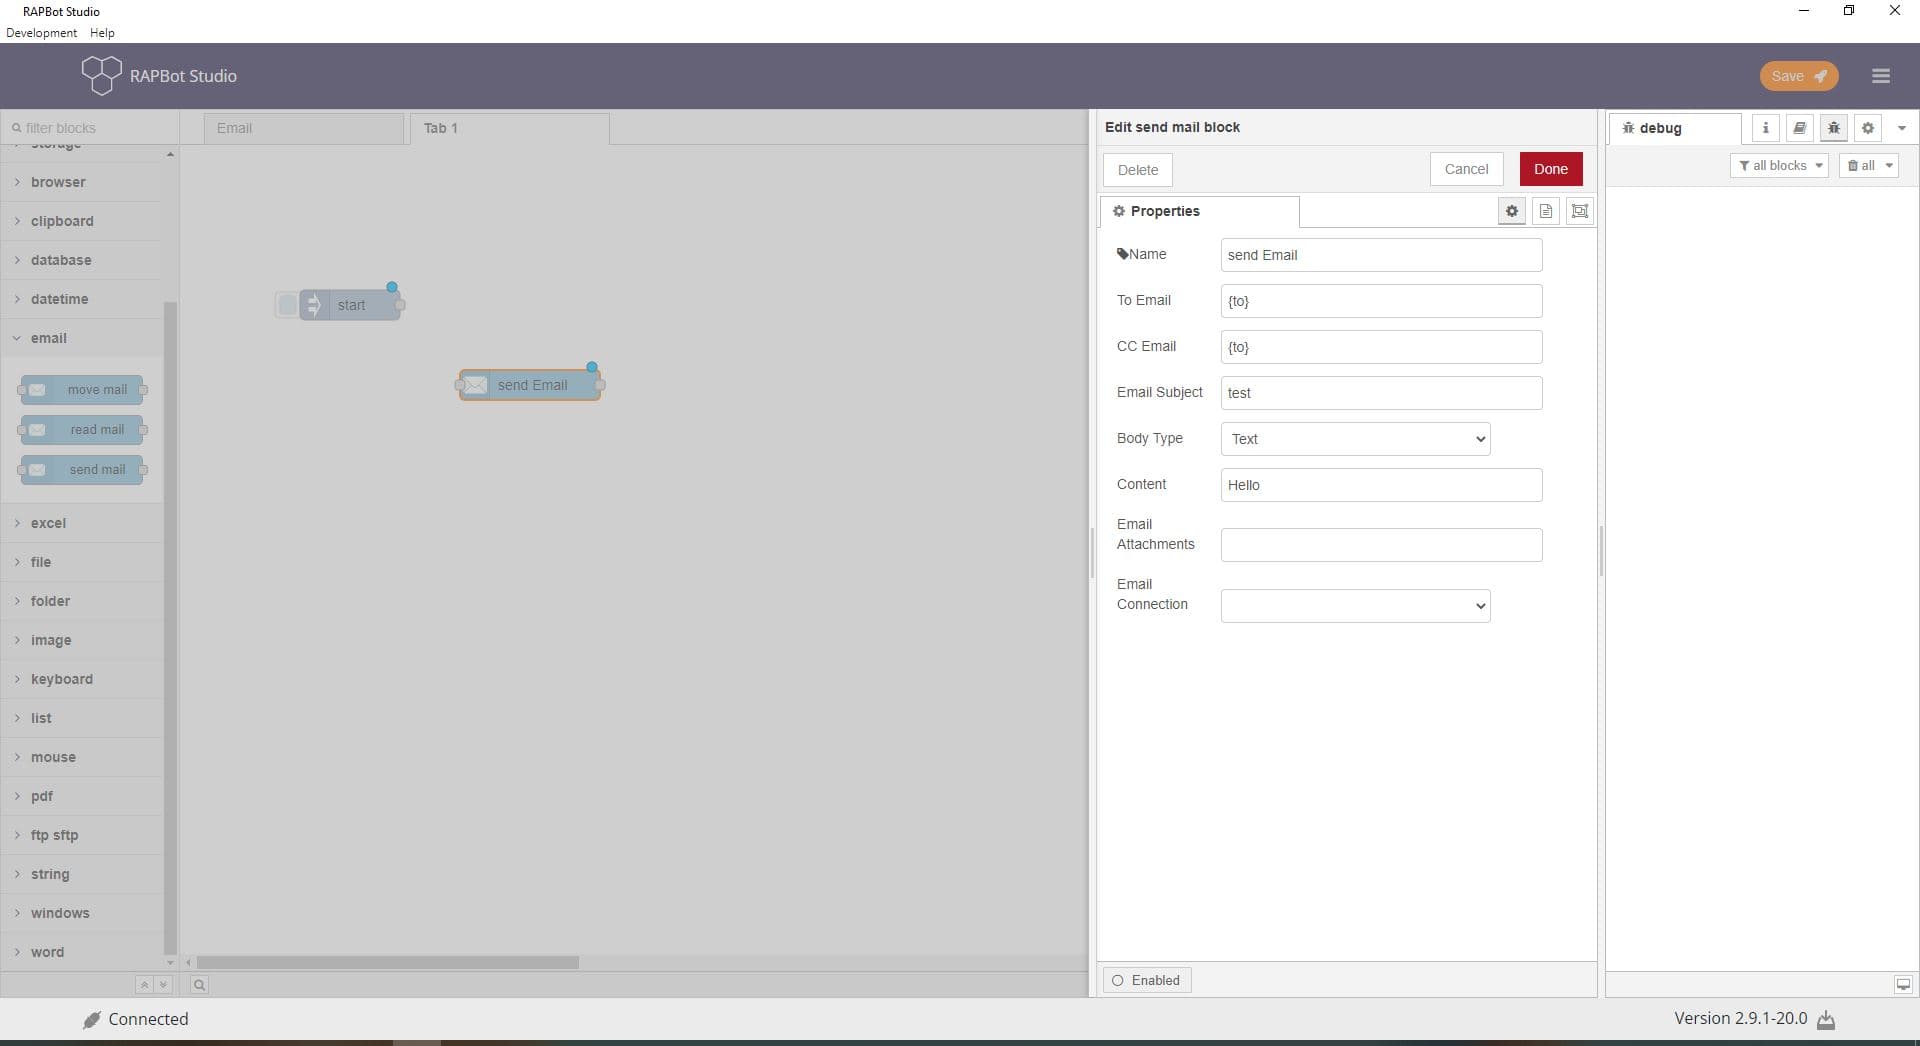Open the configuration gear sidebar icon
Image resolution: width=1920 pixels, height=1046 pixels.
(x=1867, y=128)
